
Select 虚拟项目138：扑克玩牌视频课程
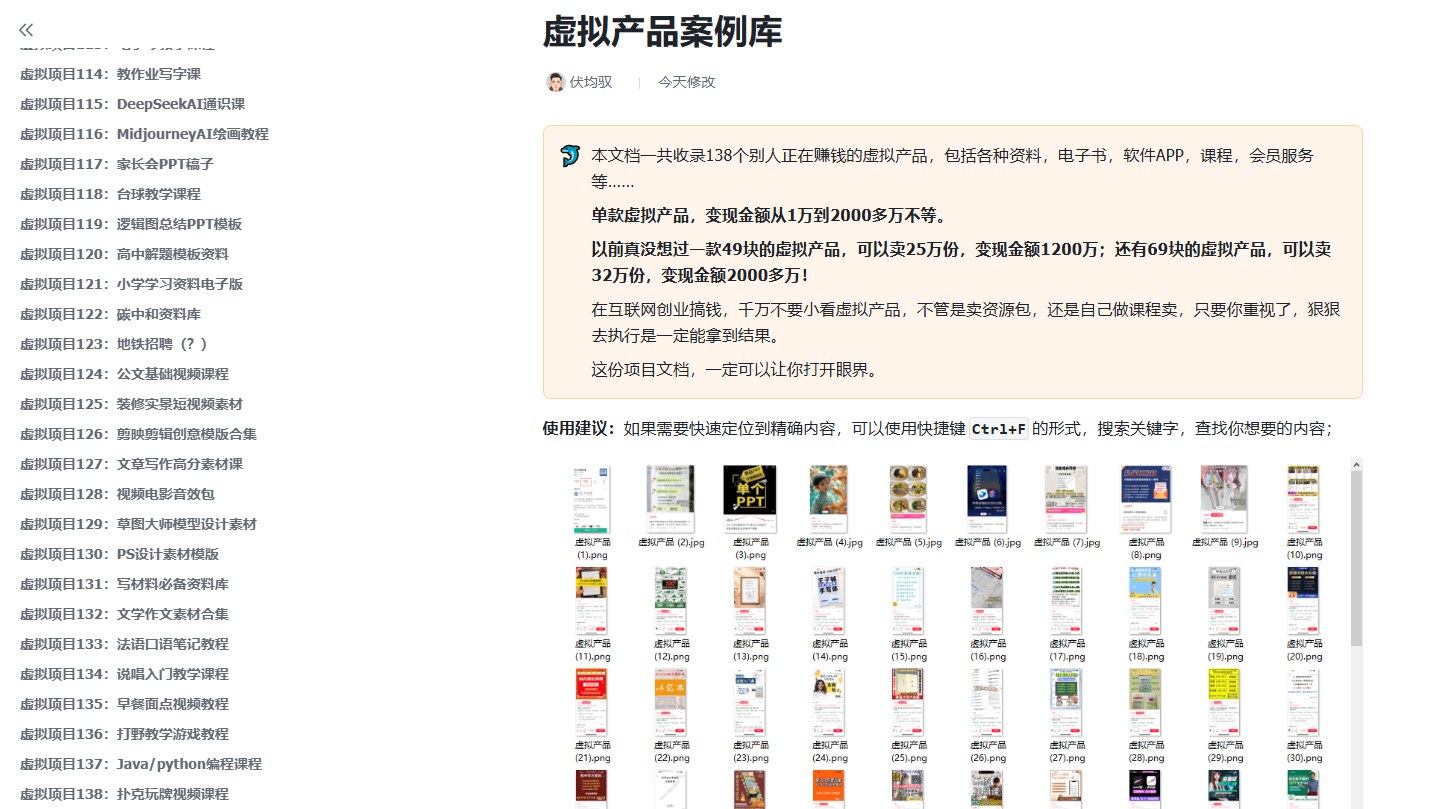point(124,794)
